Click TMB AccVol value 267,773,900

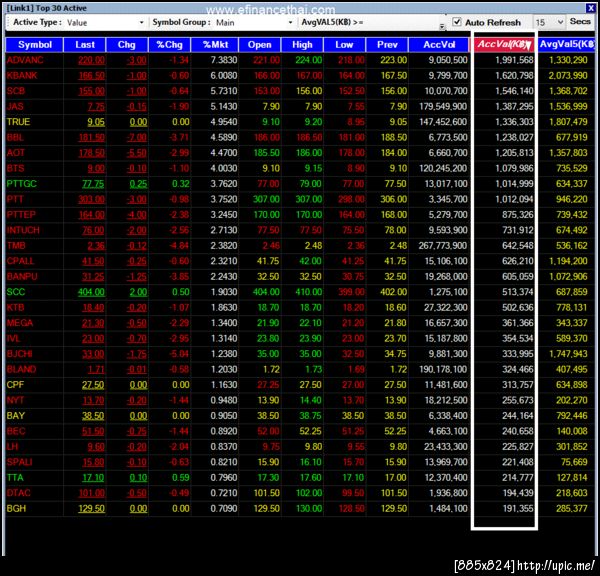coord(443,246)
